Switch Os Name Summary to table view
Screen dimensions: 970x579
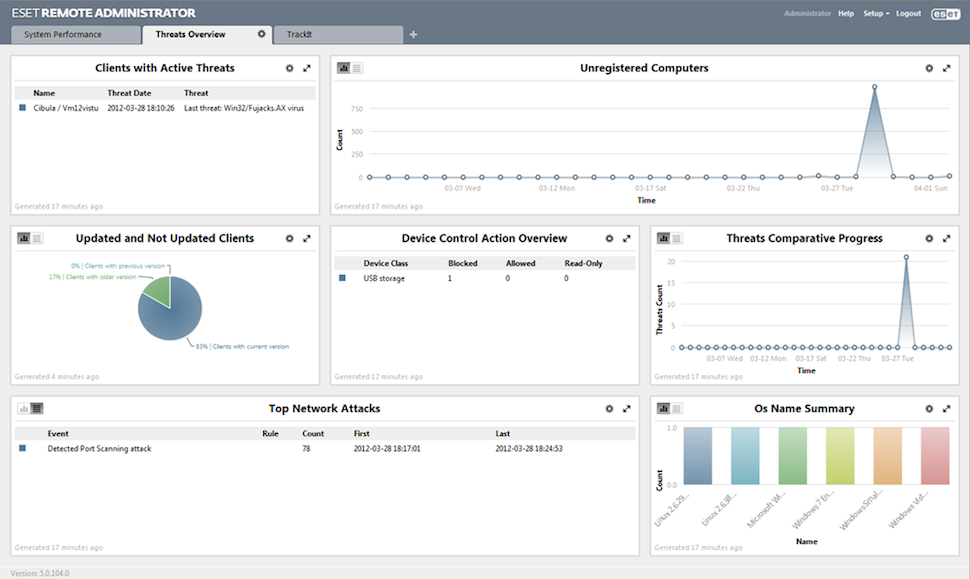click(677, 408)
